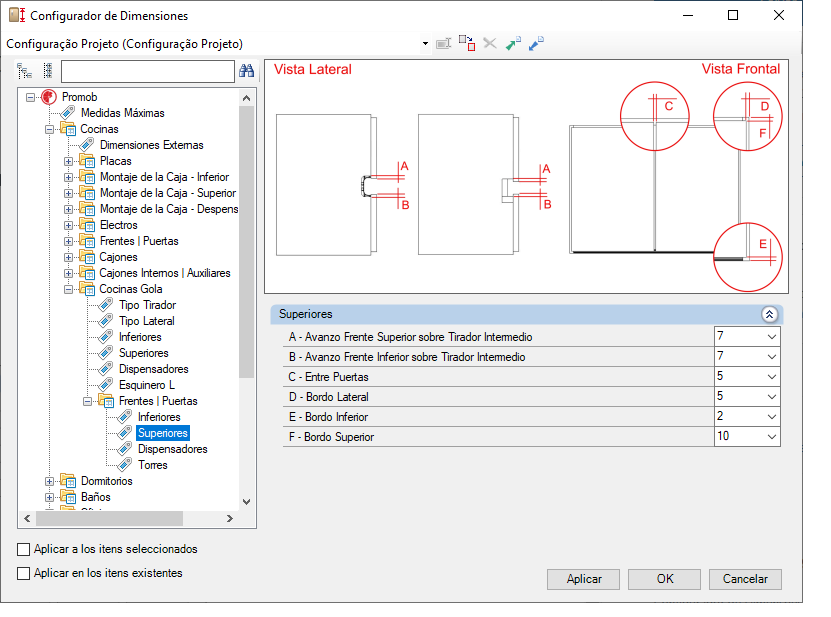The height and width of the screenshot is (617, 831).
Task: Open dropdown for F - Bordo Superior value
Action: pyautogui.click(x=771, y=437)
